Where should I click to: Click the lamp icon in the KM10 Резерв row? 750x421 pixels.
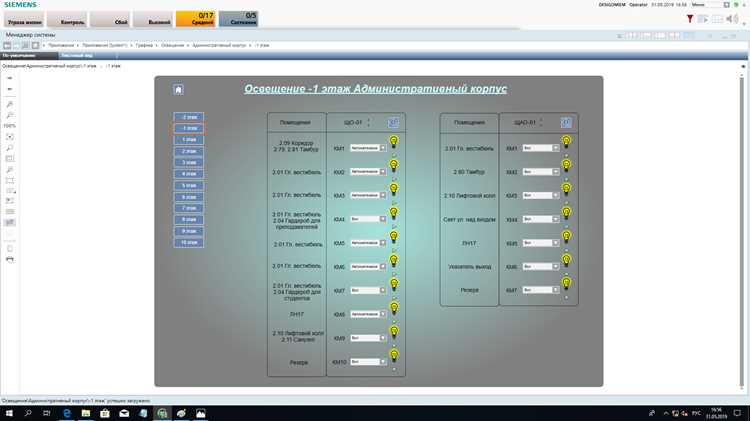(x=394, y=355)
